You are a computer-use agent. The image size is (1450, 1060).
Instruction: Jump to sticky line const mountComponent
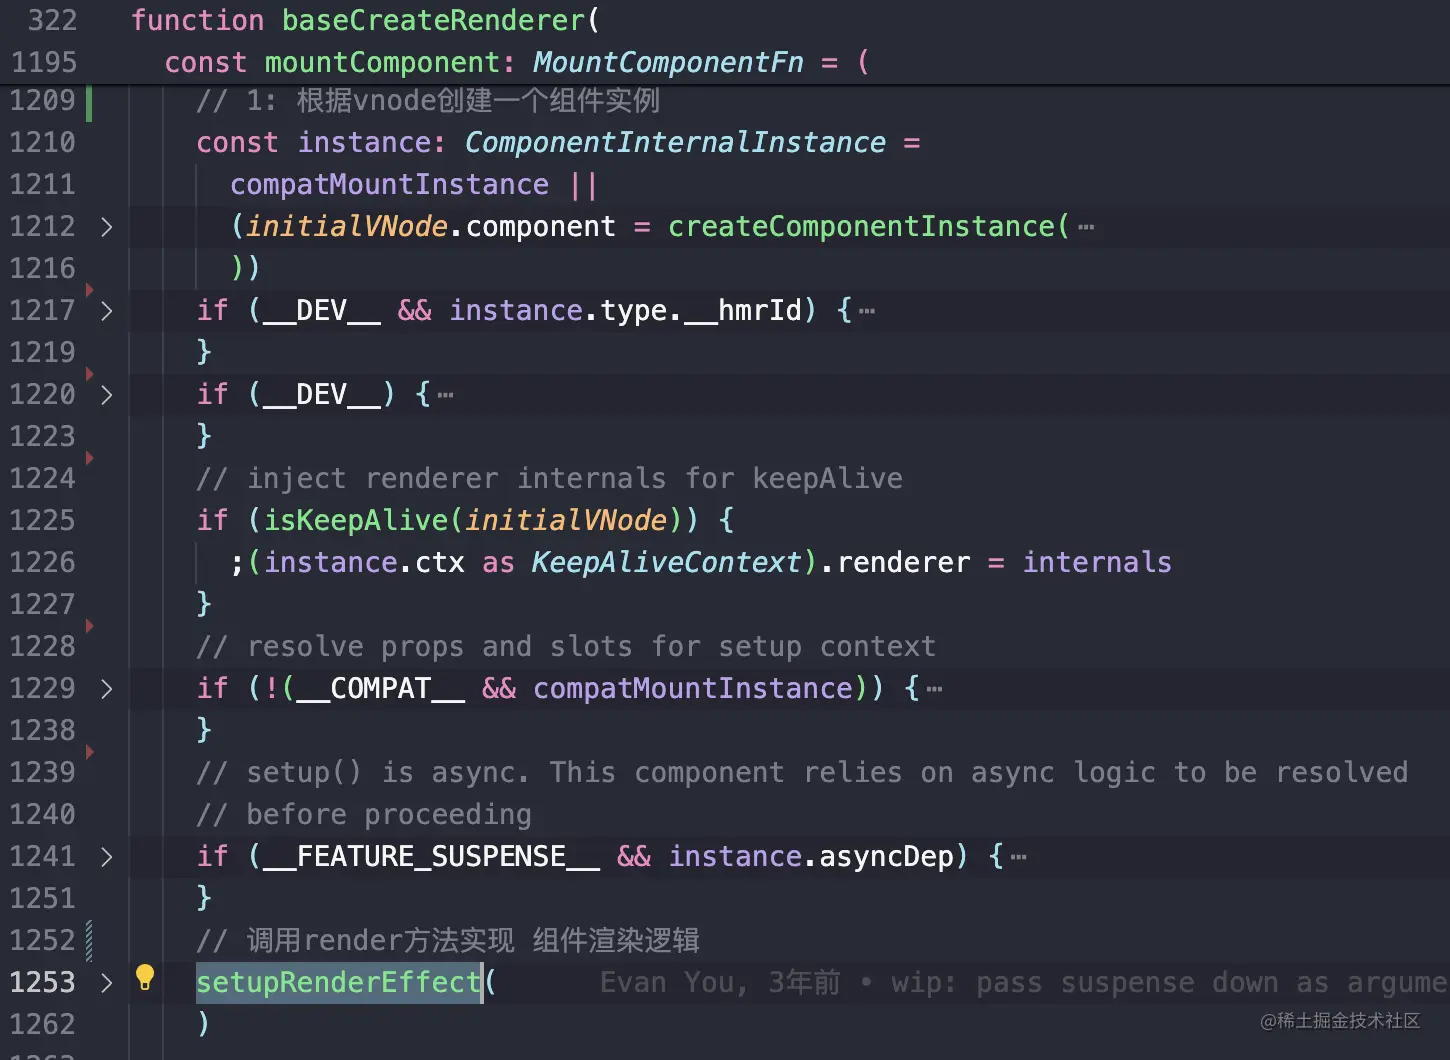(x=517, y=62)
